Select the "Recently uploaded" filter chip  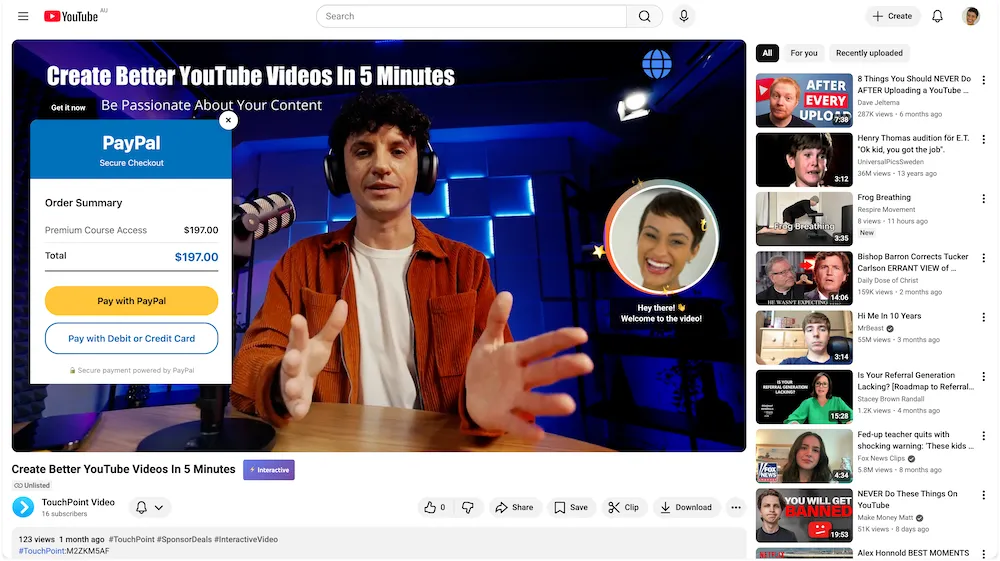click(869, 53)
